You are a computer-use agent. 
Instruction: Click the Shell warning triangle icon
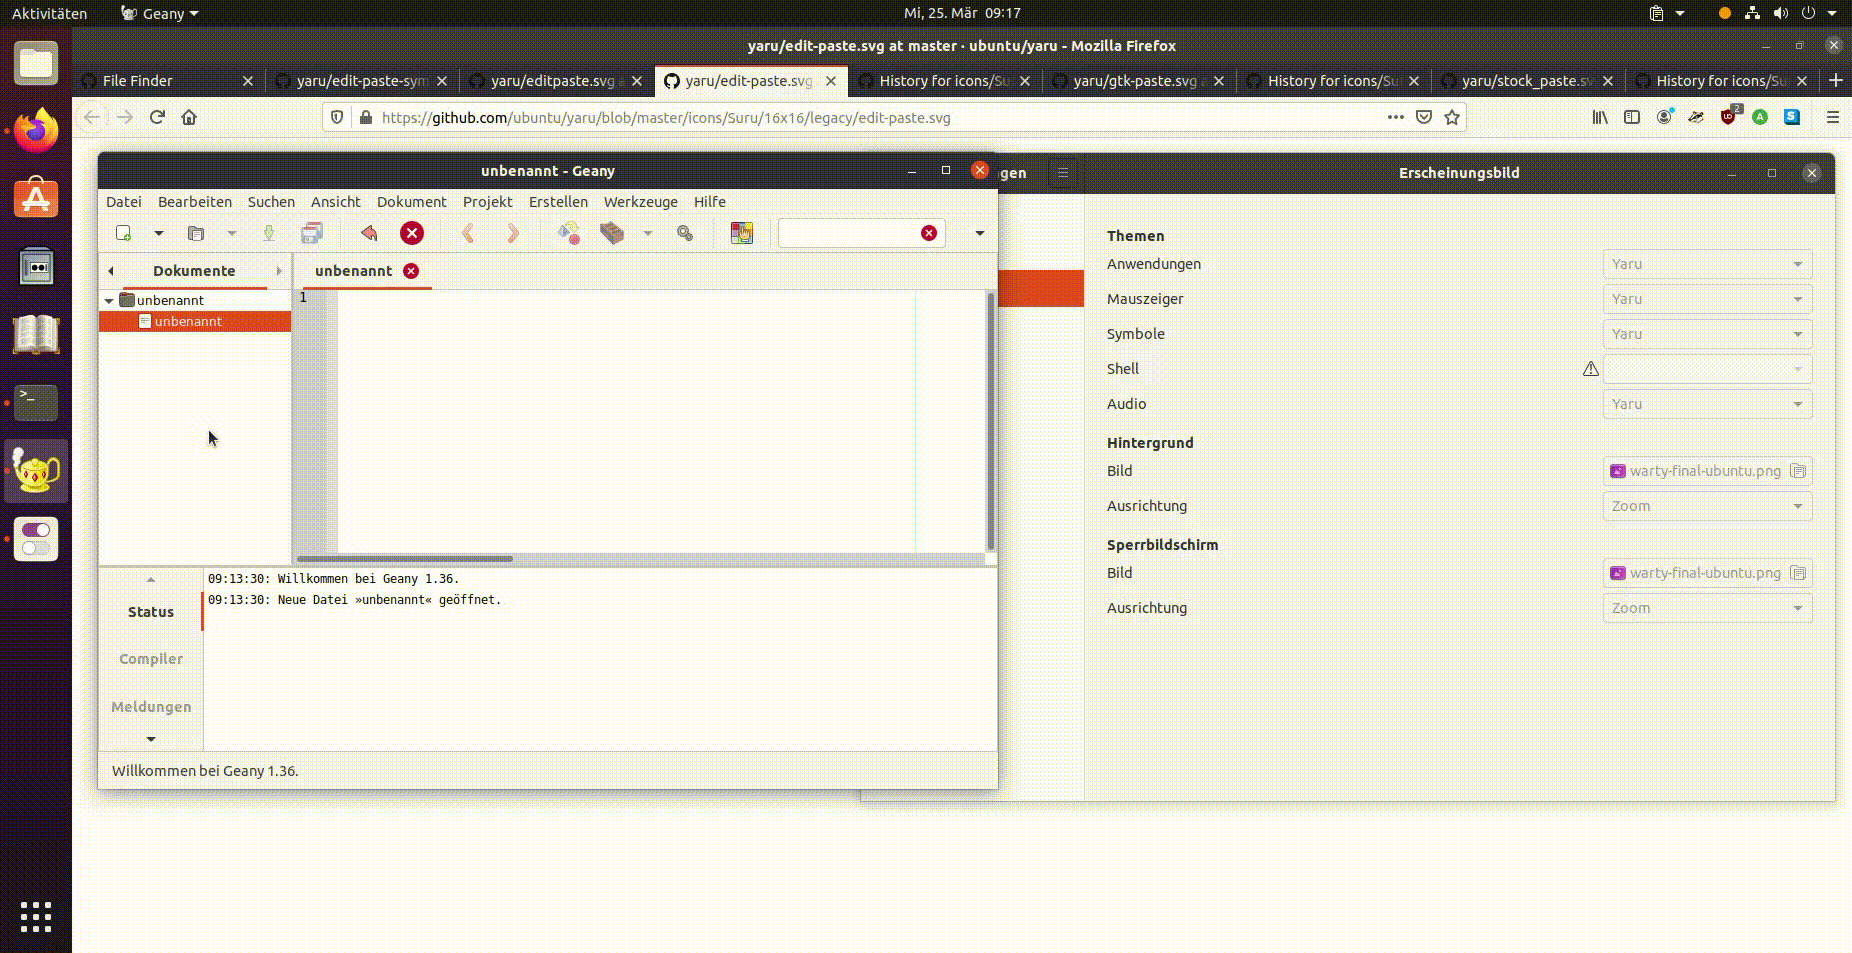coord(1590,369)
